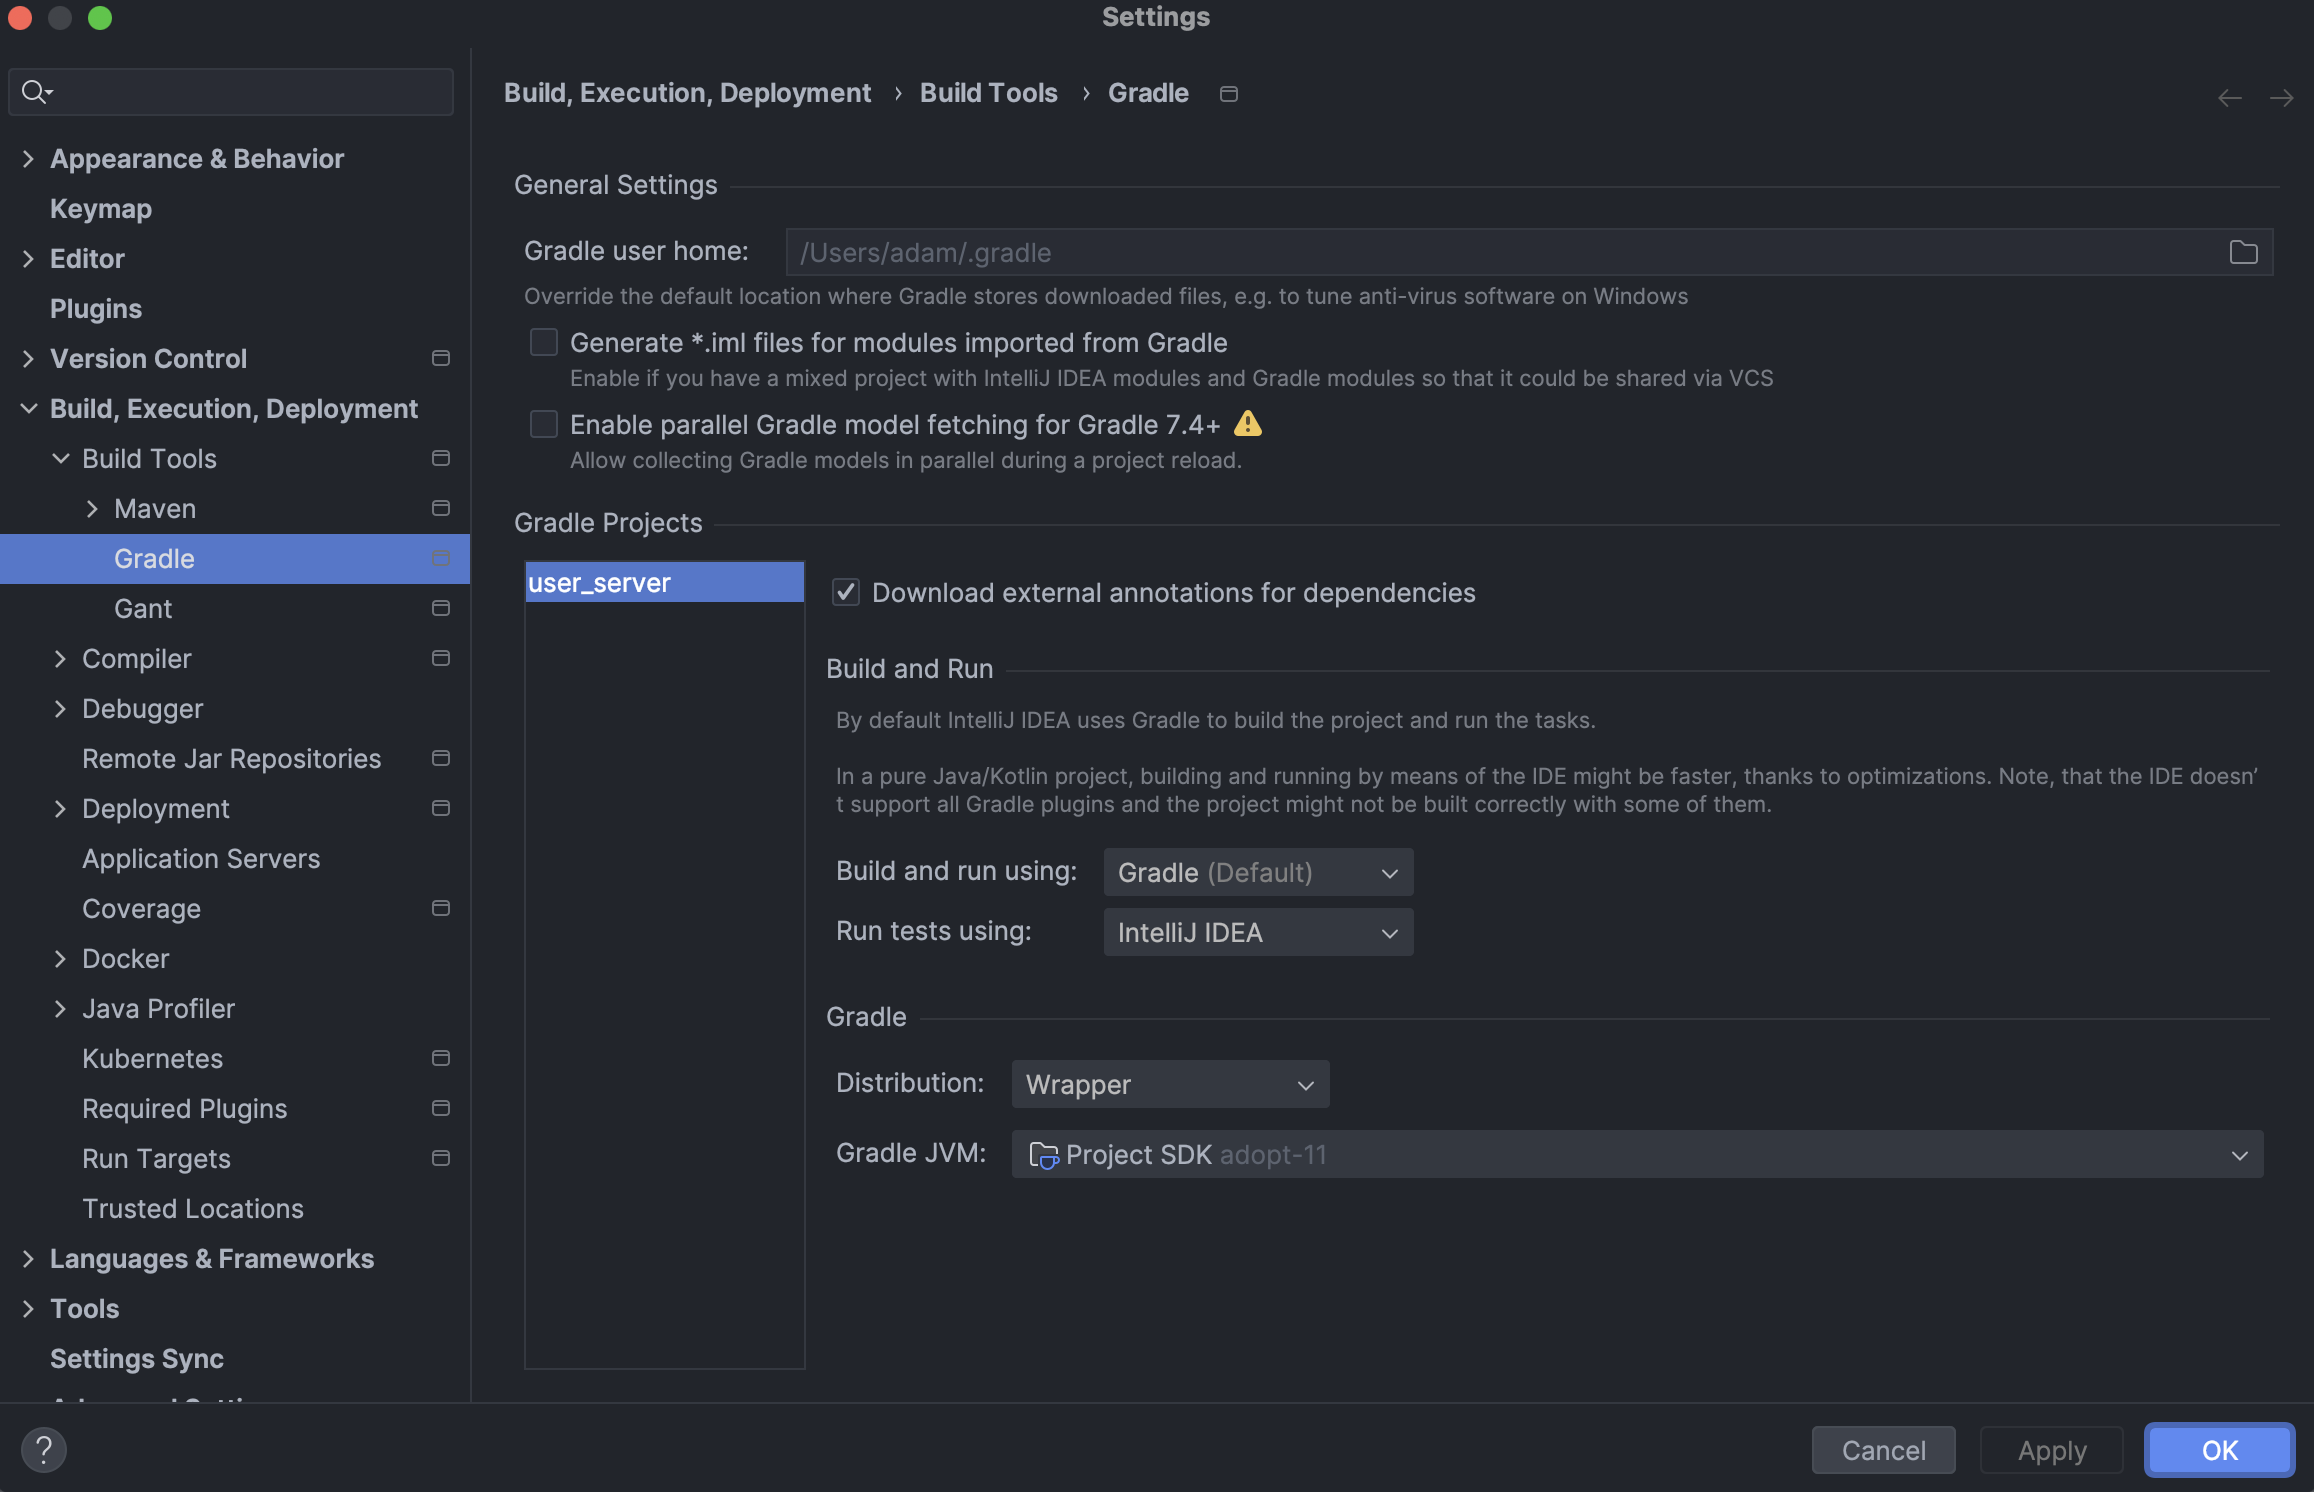Click the project icon next to Coverage
Screen dimensions: 2314x1492
[x=440, y=908]
